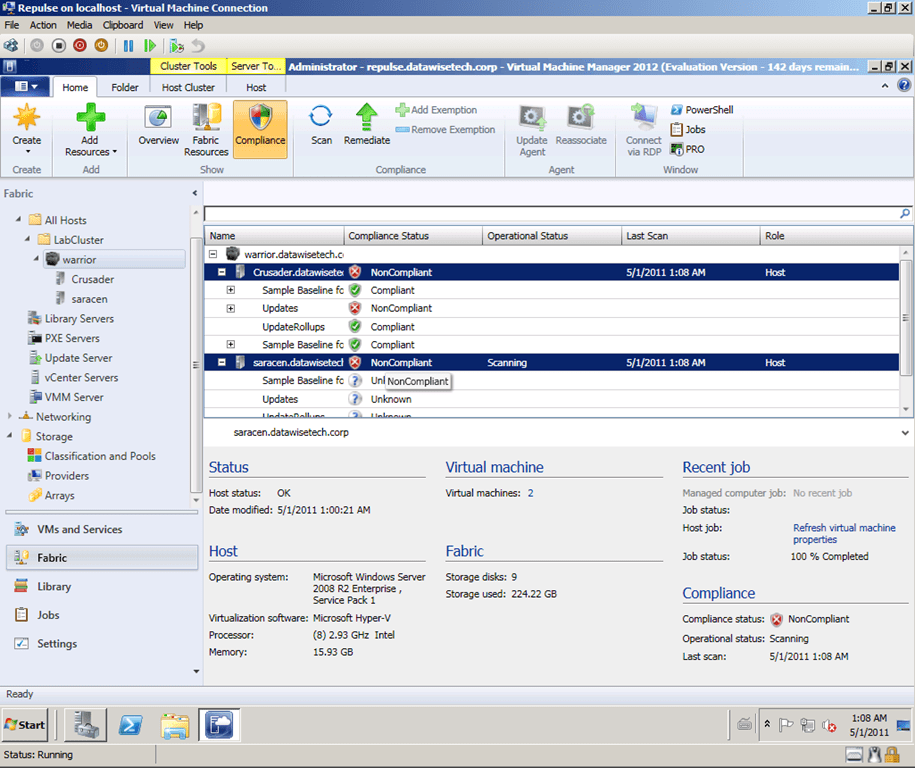Open Add Resources in the ribbon

click(90, 129)
